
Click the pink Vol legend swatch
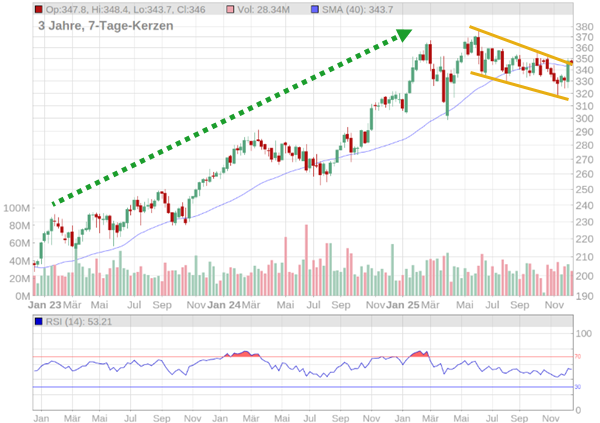232,9
